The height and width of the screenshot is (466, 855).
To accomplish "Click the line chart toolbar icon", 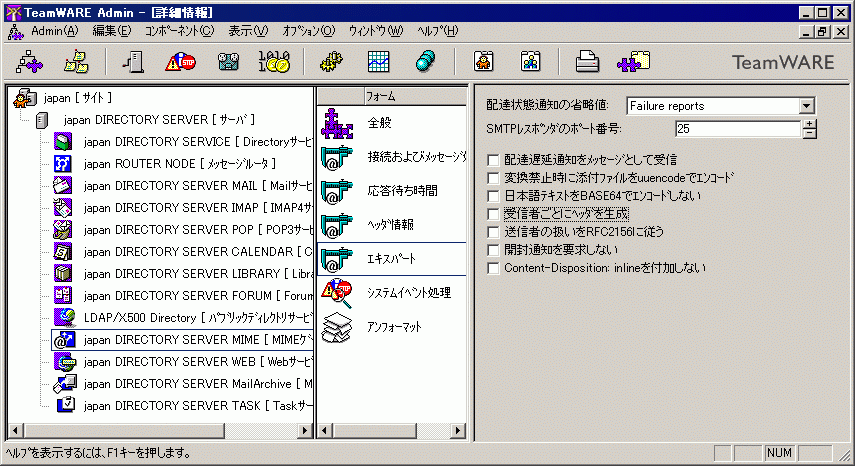I will (378, 62).
